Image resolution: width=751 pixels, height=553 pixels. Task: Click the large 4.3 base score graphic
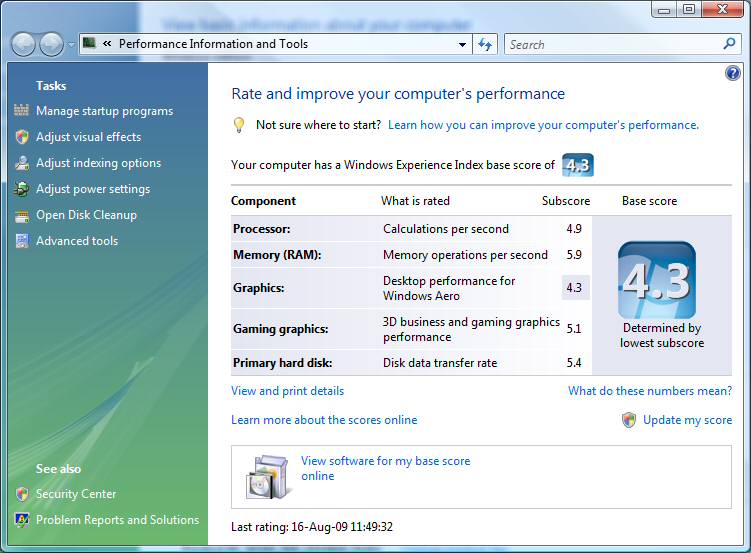657,280
